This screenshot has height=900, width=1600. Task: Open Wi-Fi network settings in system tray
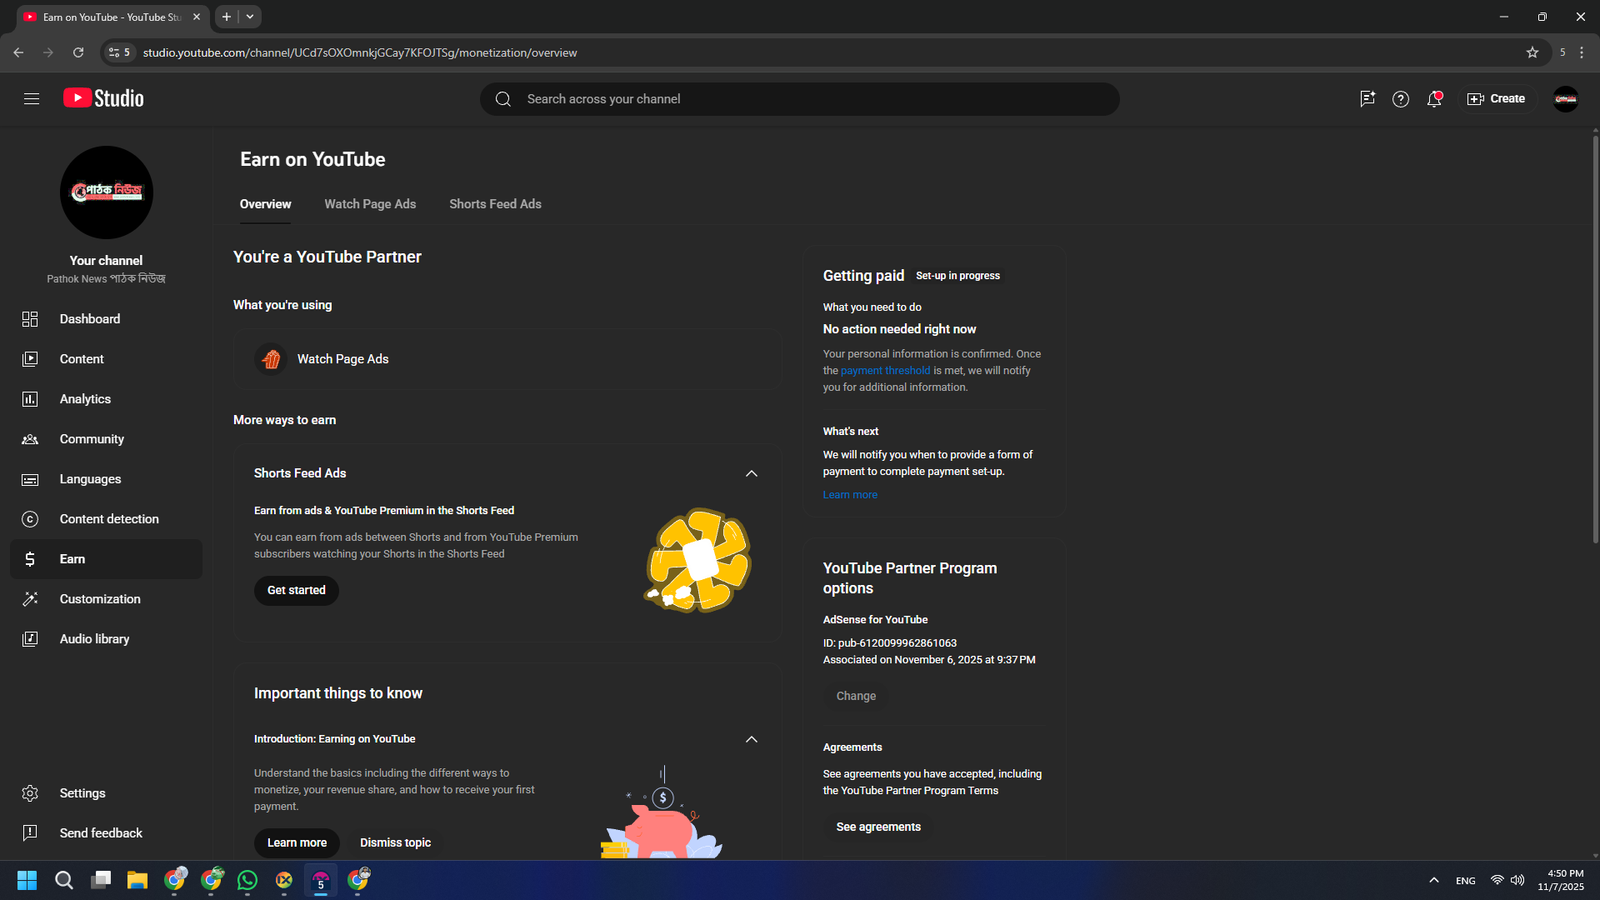point(1497,880)
